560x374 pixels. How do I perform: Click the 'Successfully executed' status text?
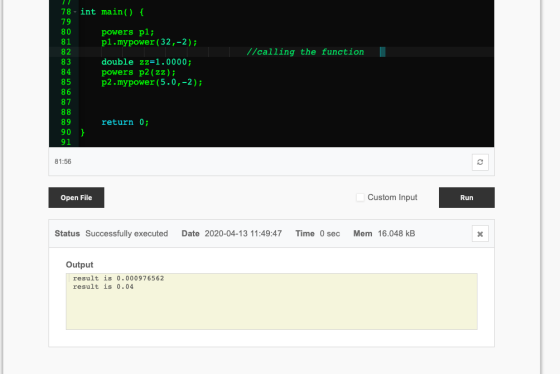pos(127,234)
